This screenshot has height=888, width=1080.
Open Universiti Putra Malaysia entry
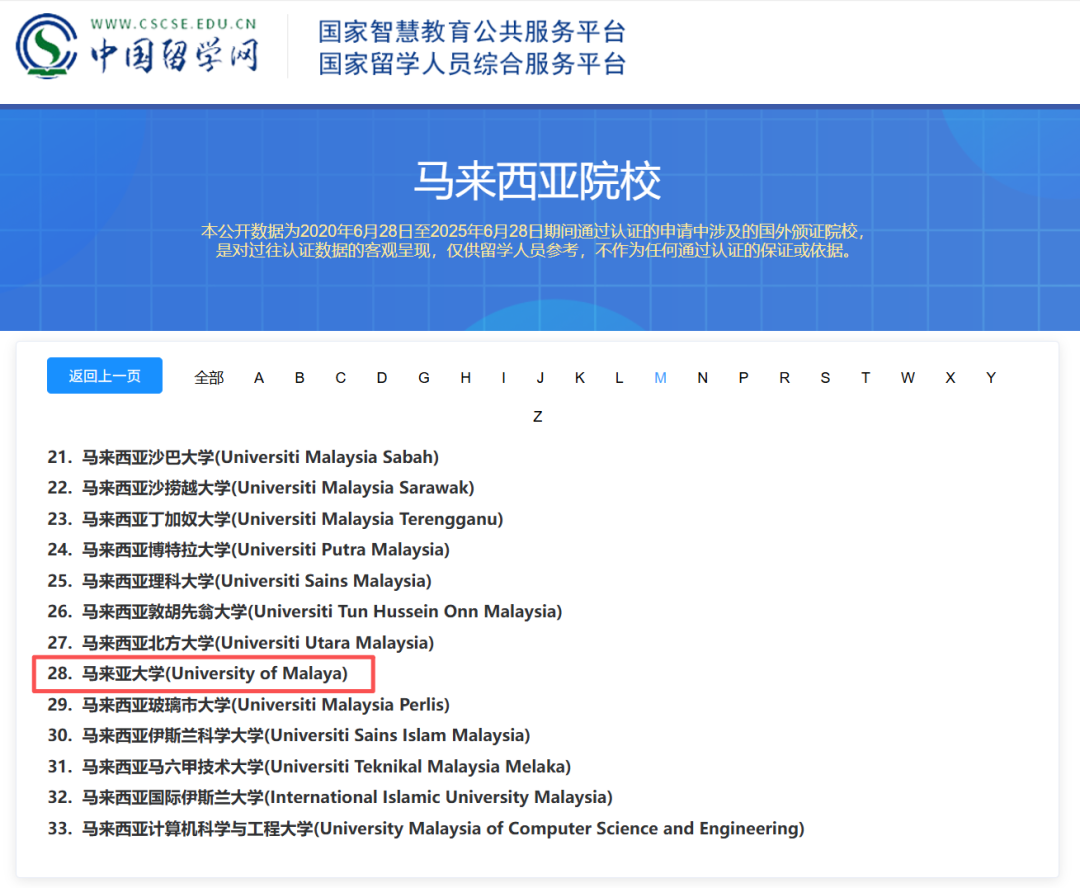pyautogui.click(x=249, y=550)
